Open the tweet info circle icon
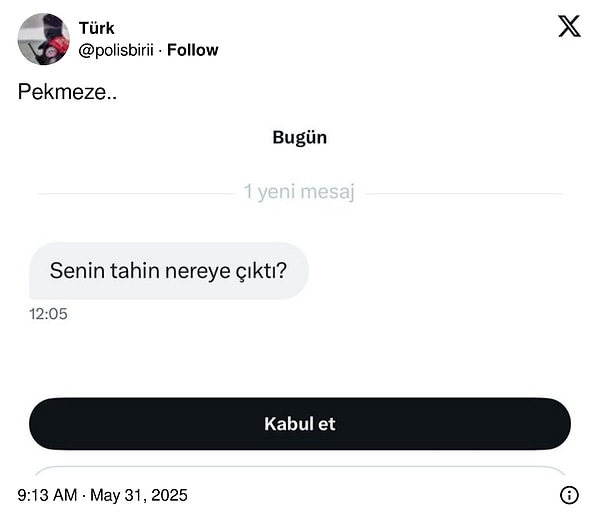The height and width of the screenshot is (525, 600). (569, 495)
